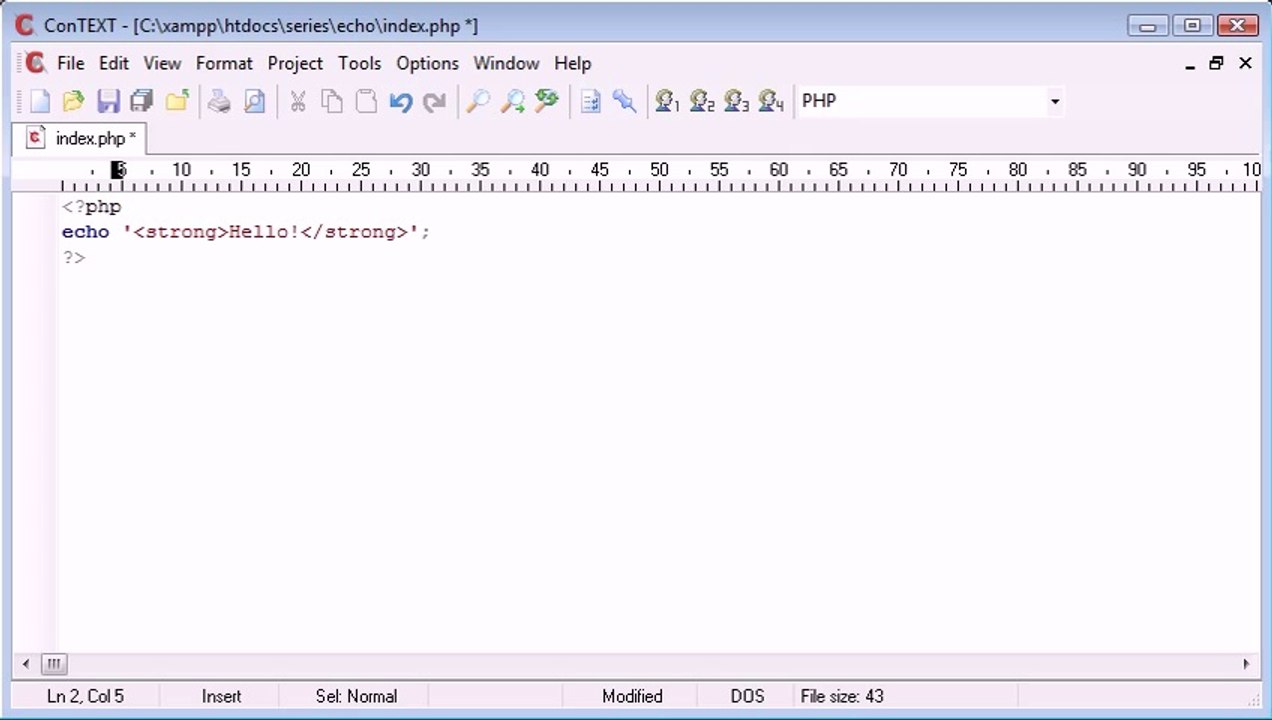
Task: Open Print Preview from the toolbar
Action: point(254,101)
